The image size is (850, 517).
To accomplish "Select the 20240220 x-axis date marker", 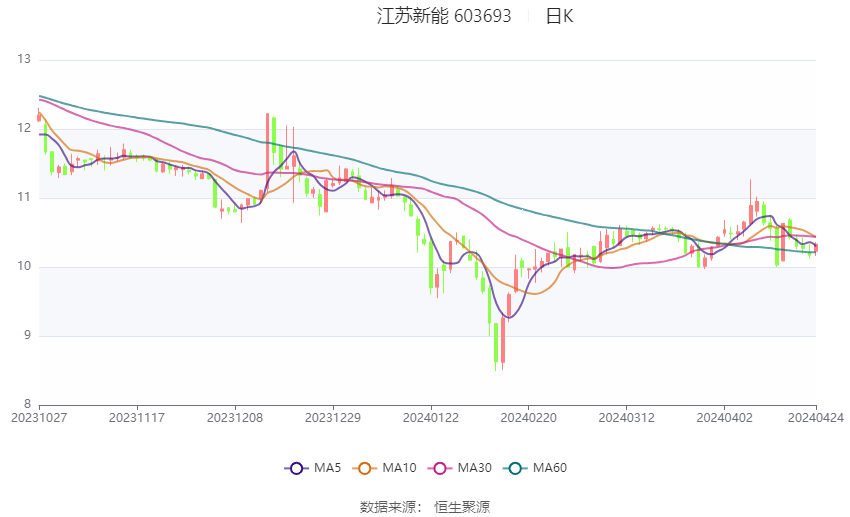I will 529,418.
